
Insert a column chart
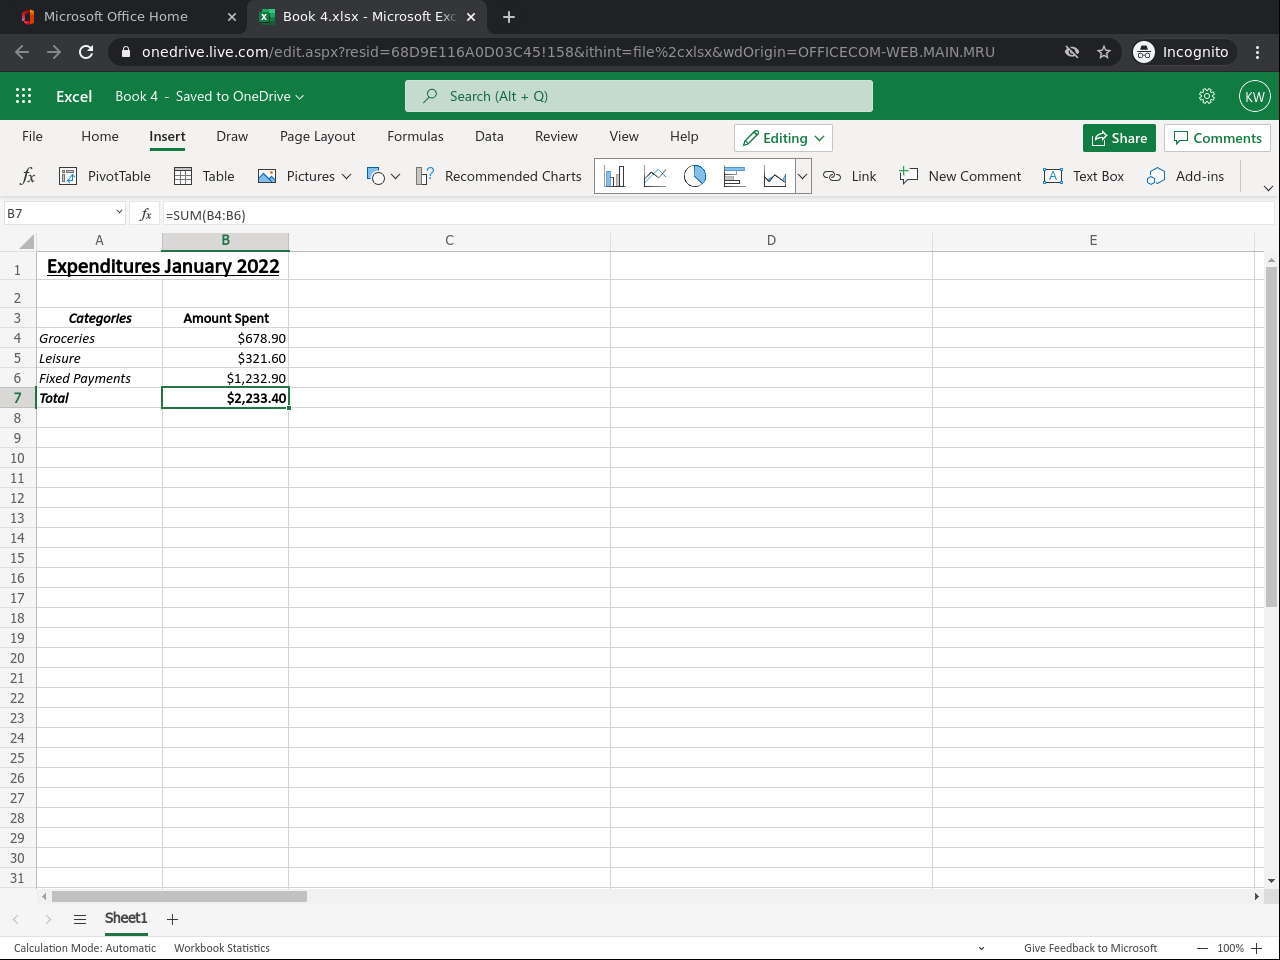(x=615, y=176)
